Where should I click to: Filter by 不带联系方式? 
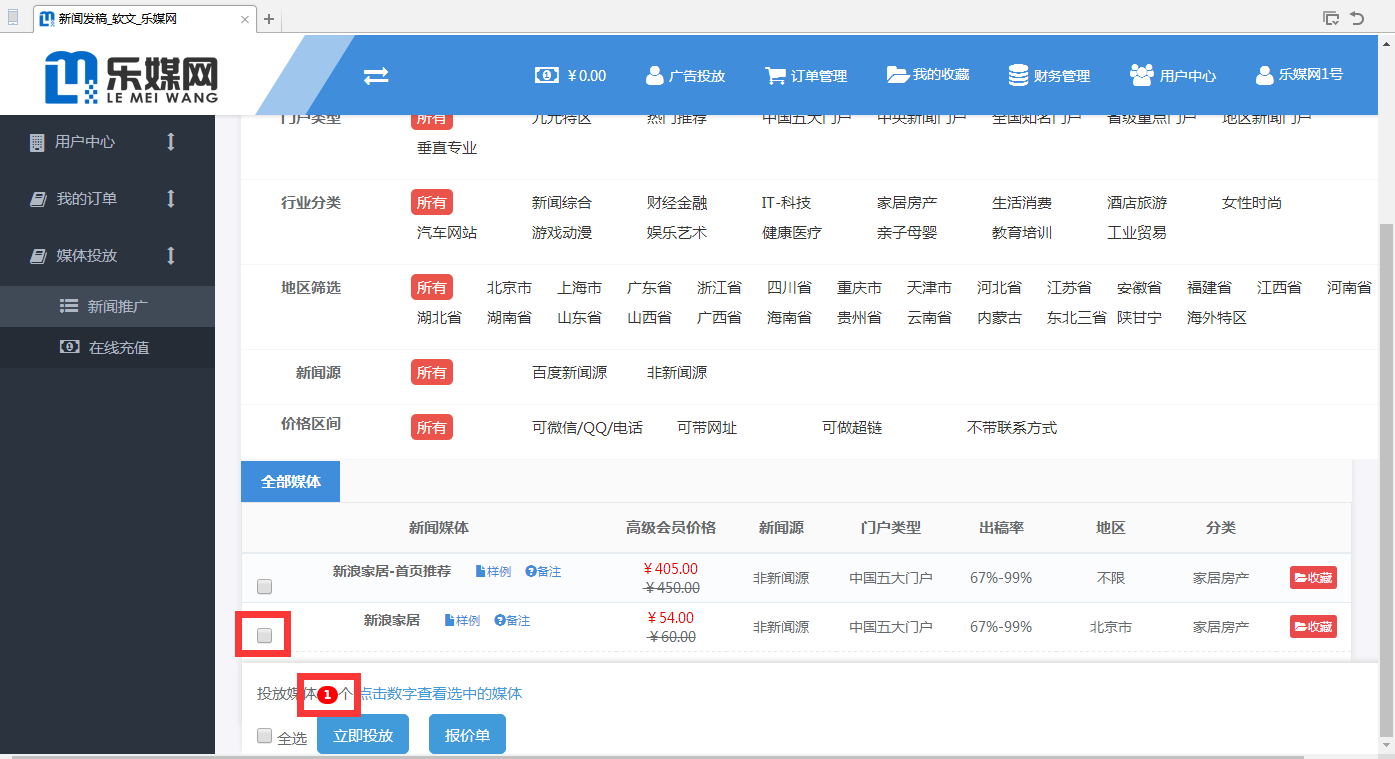tap(1012, 428)
